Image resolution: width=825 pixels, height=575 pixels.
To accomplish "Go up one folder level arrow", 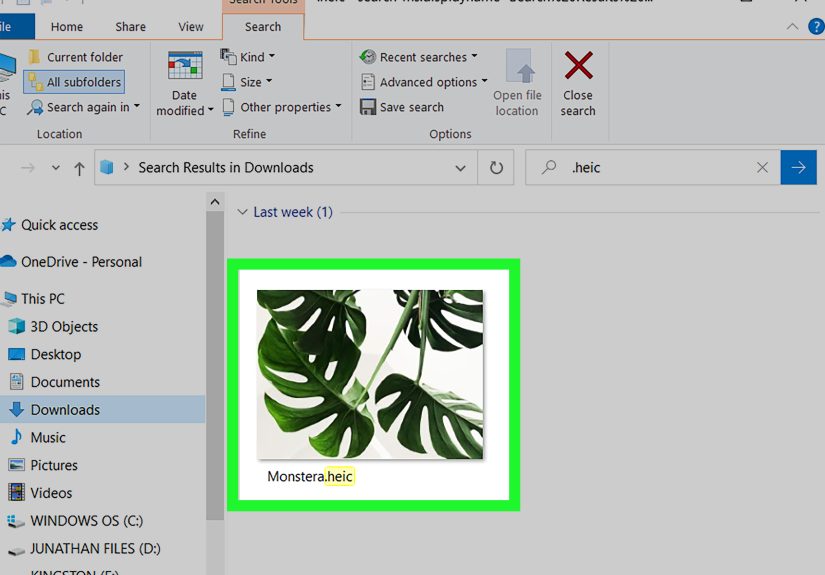I will pos(79,168).
